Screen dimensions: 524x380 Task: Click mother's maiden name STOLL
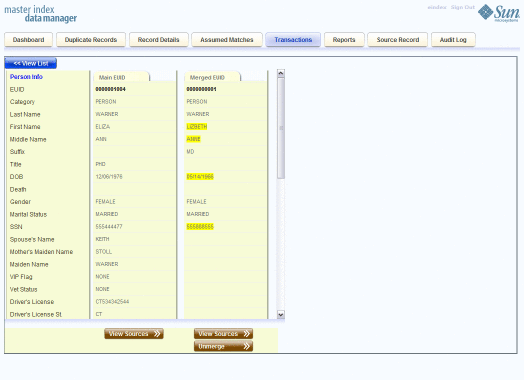point(104,252)
